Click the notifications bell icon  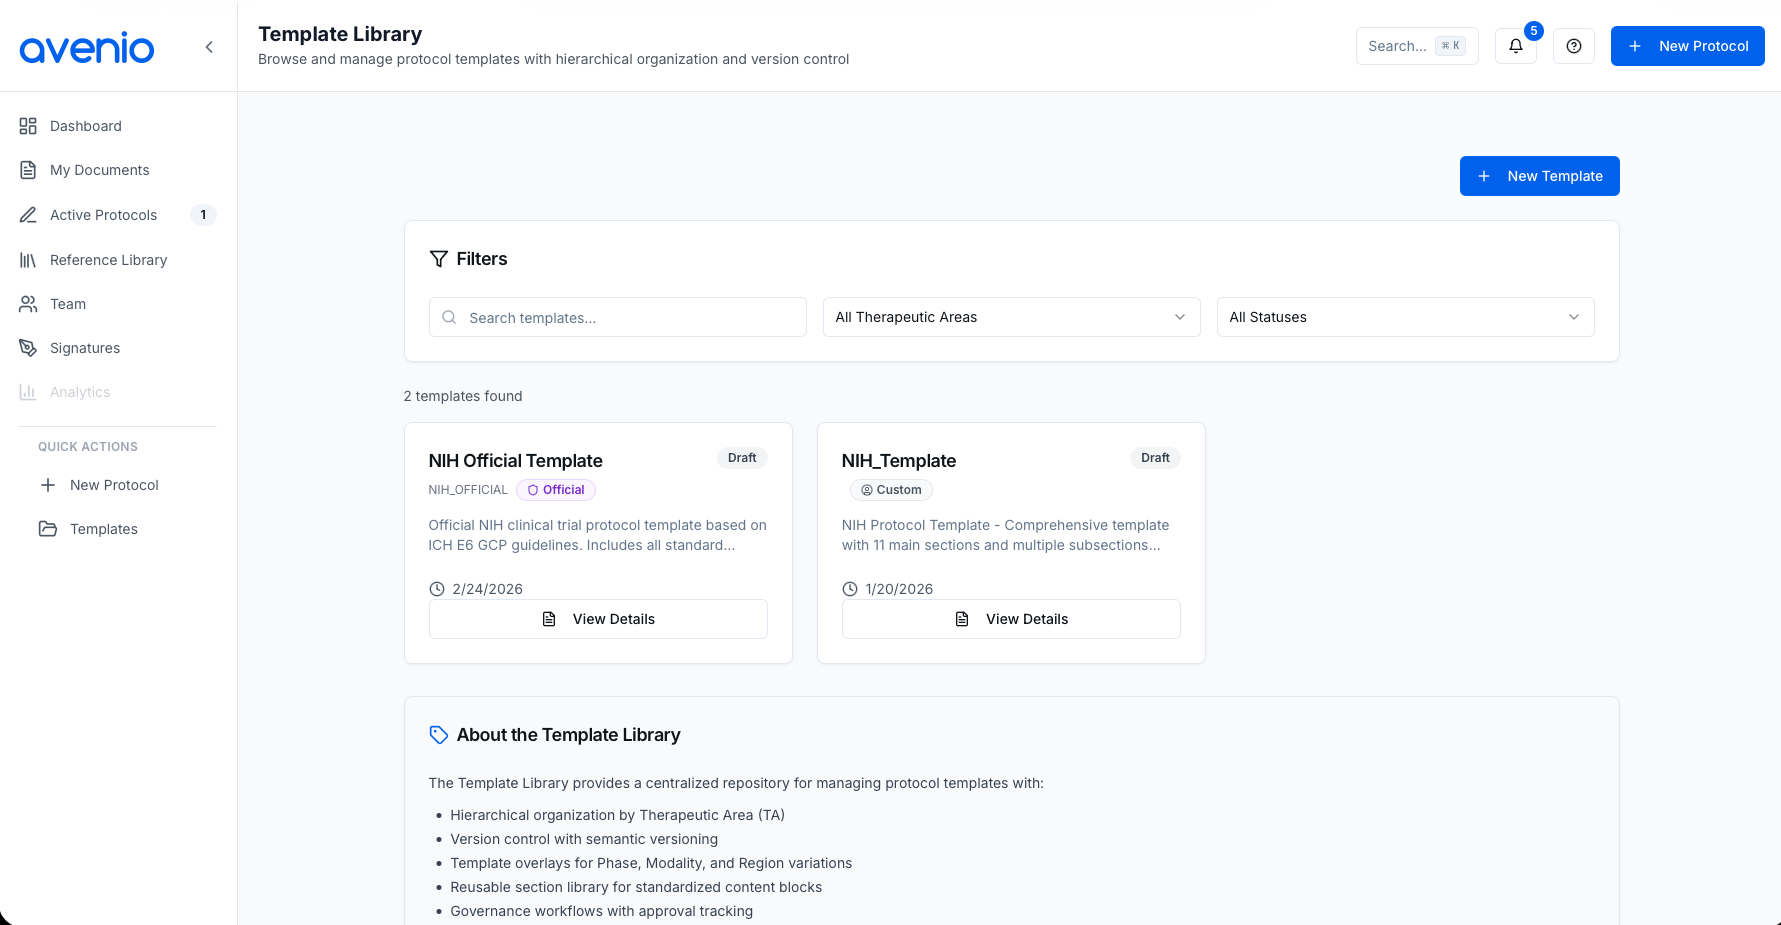click(1515, 46)
